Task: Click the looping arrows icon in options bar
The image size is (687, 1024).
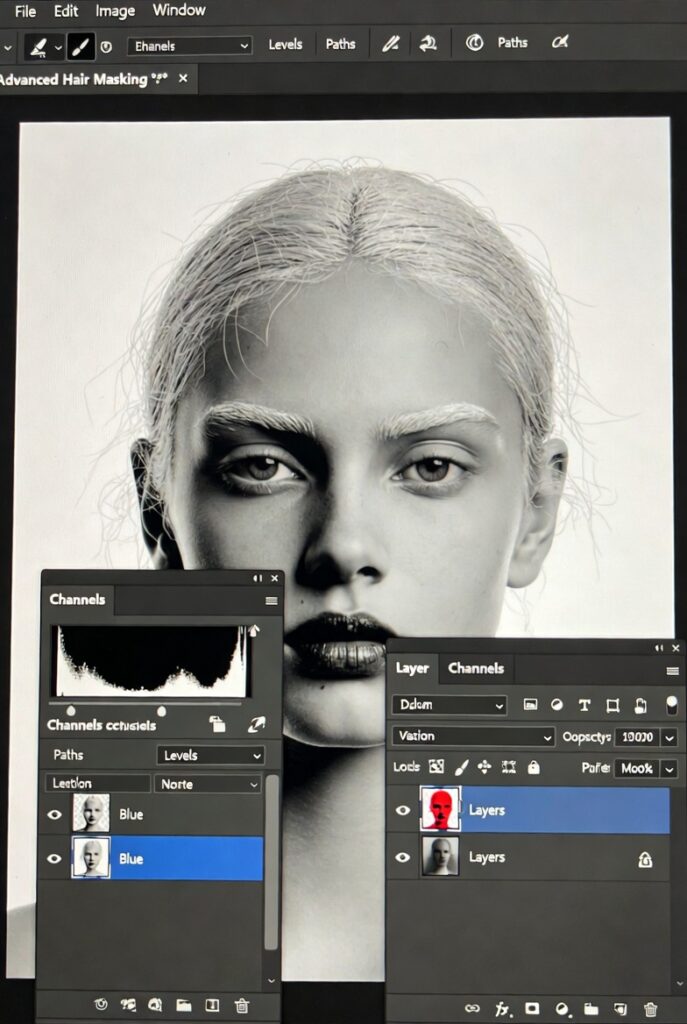Action: coord(428,44)
